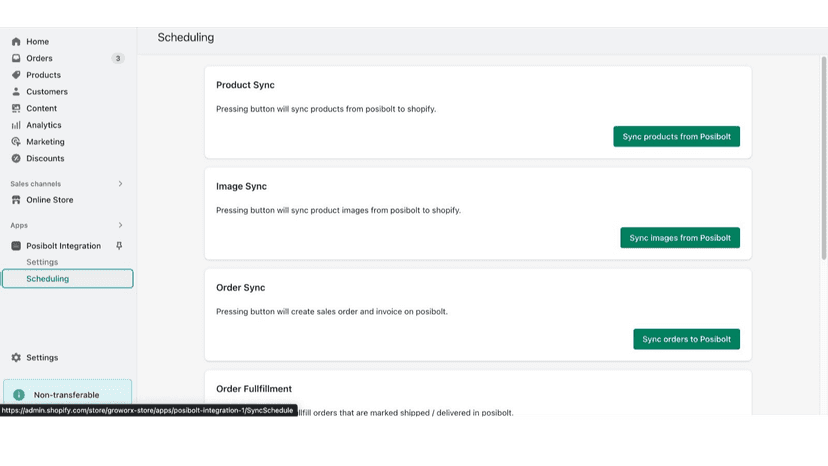Click the Orders count badge 3
Image resolution: width=828 pixels, height=466 pixels.
tap(118, 58)
